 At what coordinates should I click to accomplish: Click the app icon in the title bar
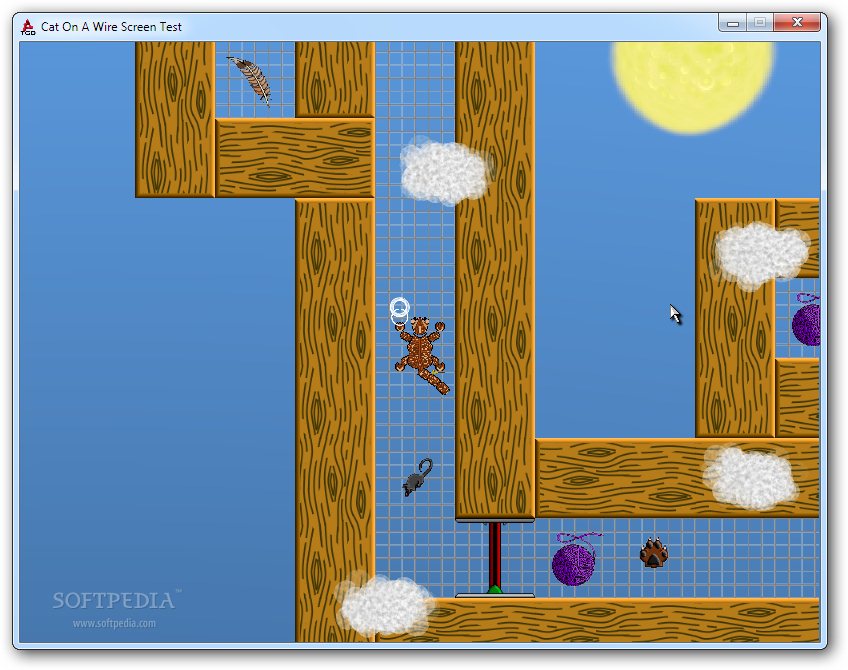click(28, 26)
